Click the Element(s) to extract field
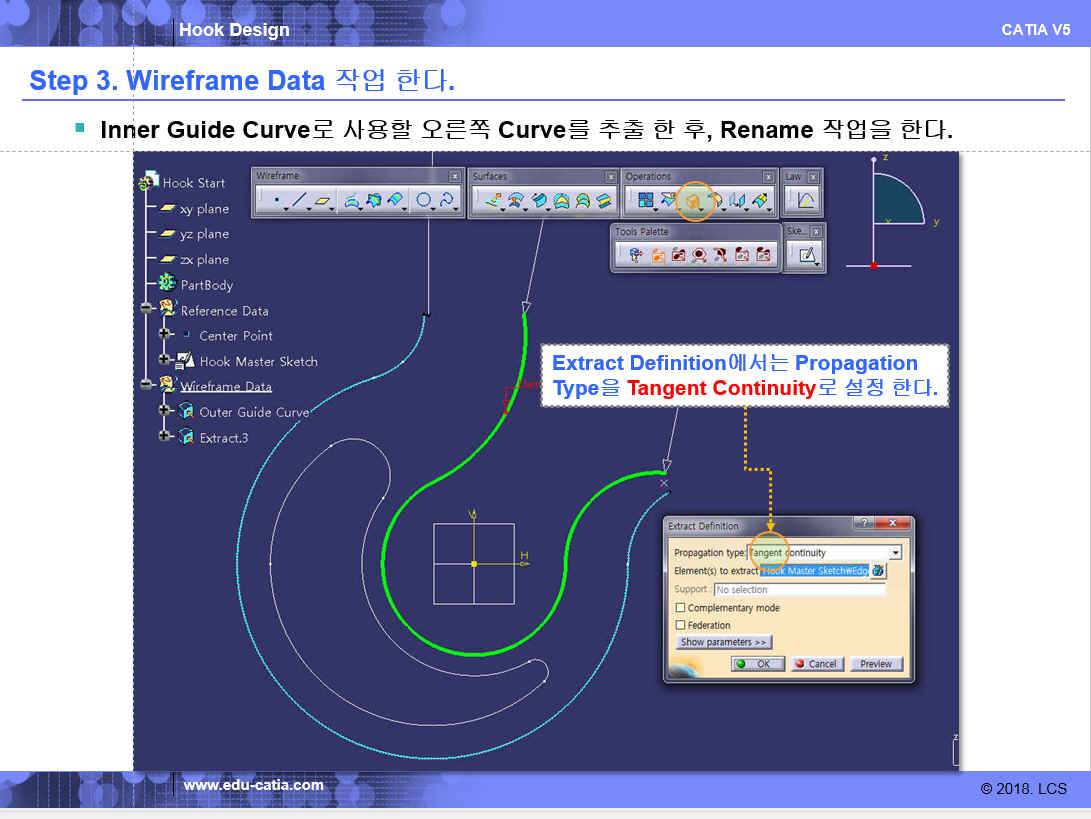1091x819 pixels. pos(814,571)
